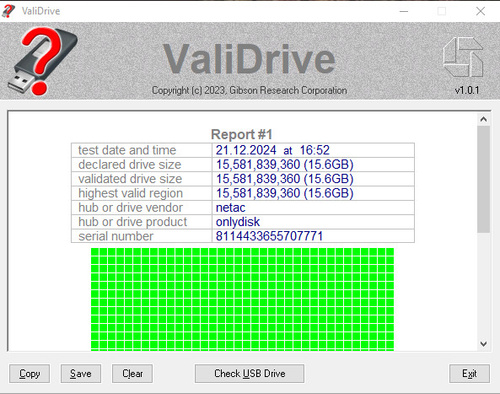Click the scroll down arrow in report

click(x=484, y=344)
